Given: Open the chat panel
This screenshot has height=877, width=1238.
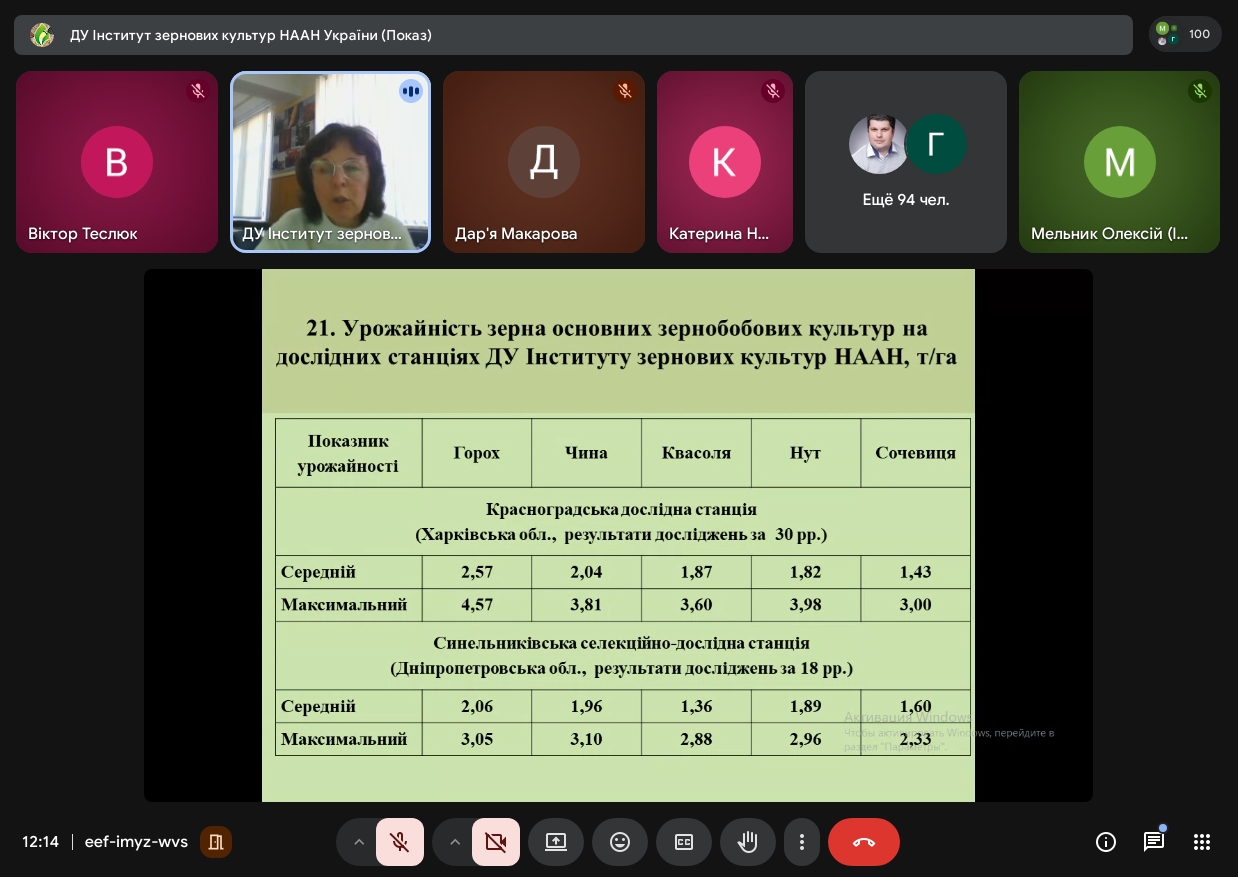Looking at the screenshot, I should pyautogui.click(x=1154, y=842).
